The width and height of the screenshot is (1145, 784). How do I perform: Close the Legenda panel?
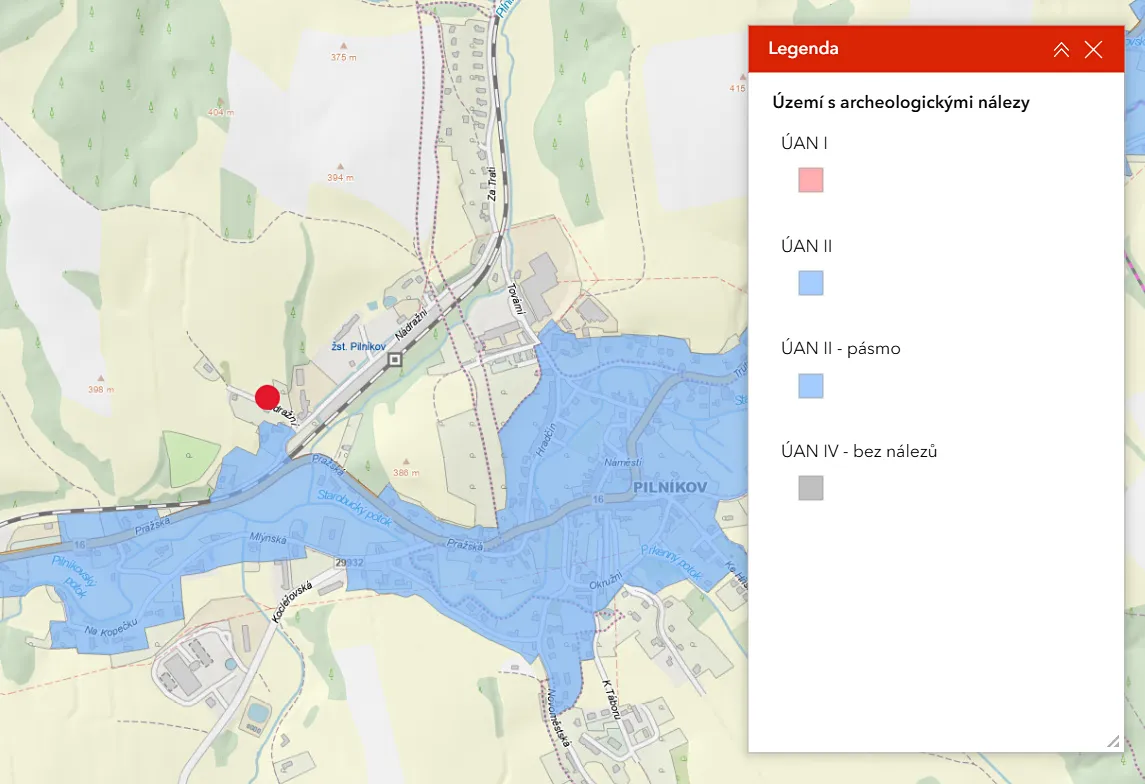click(x=1093, y=49)
